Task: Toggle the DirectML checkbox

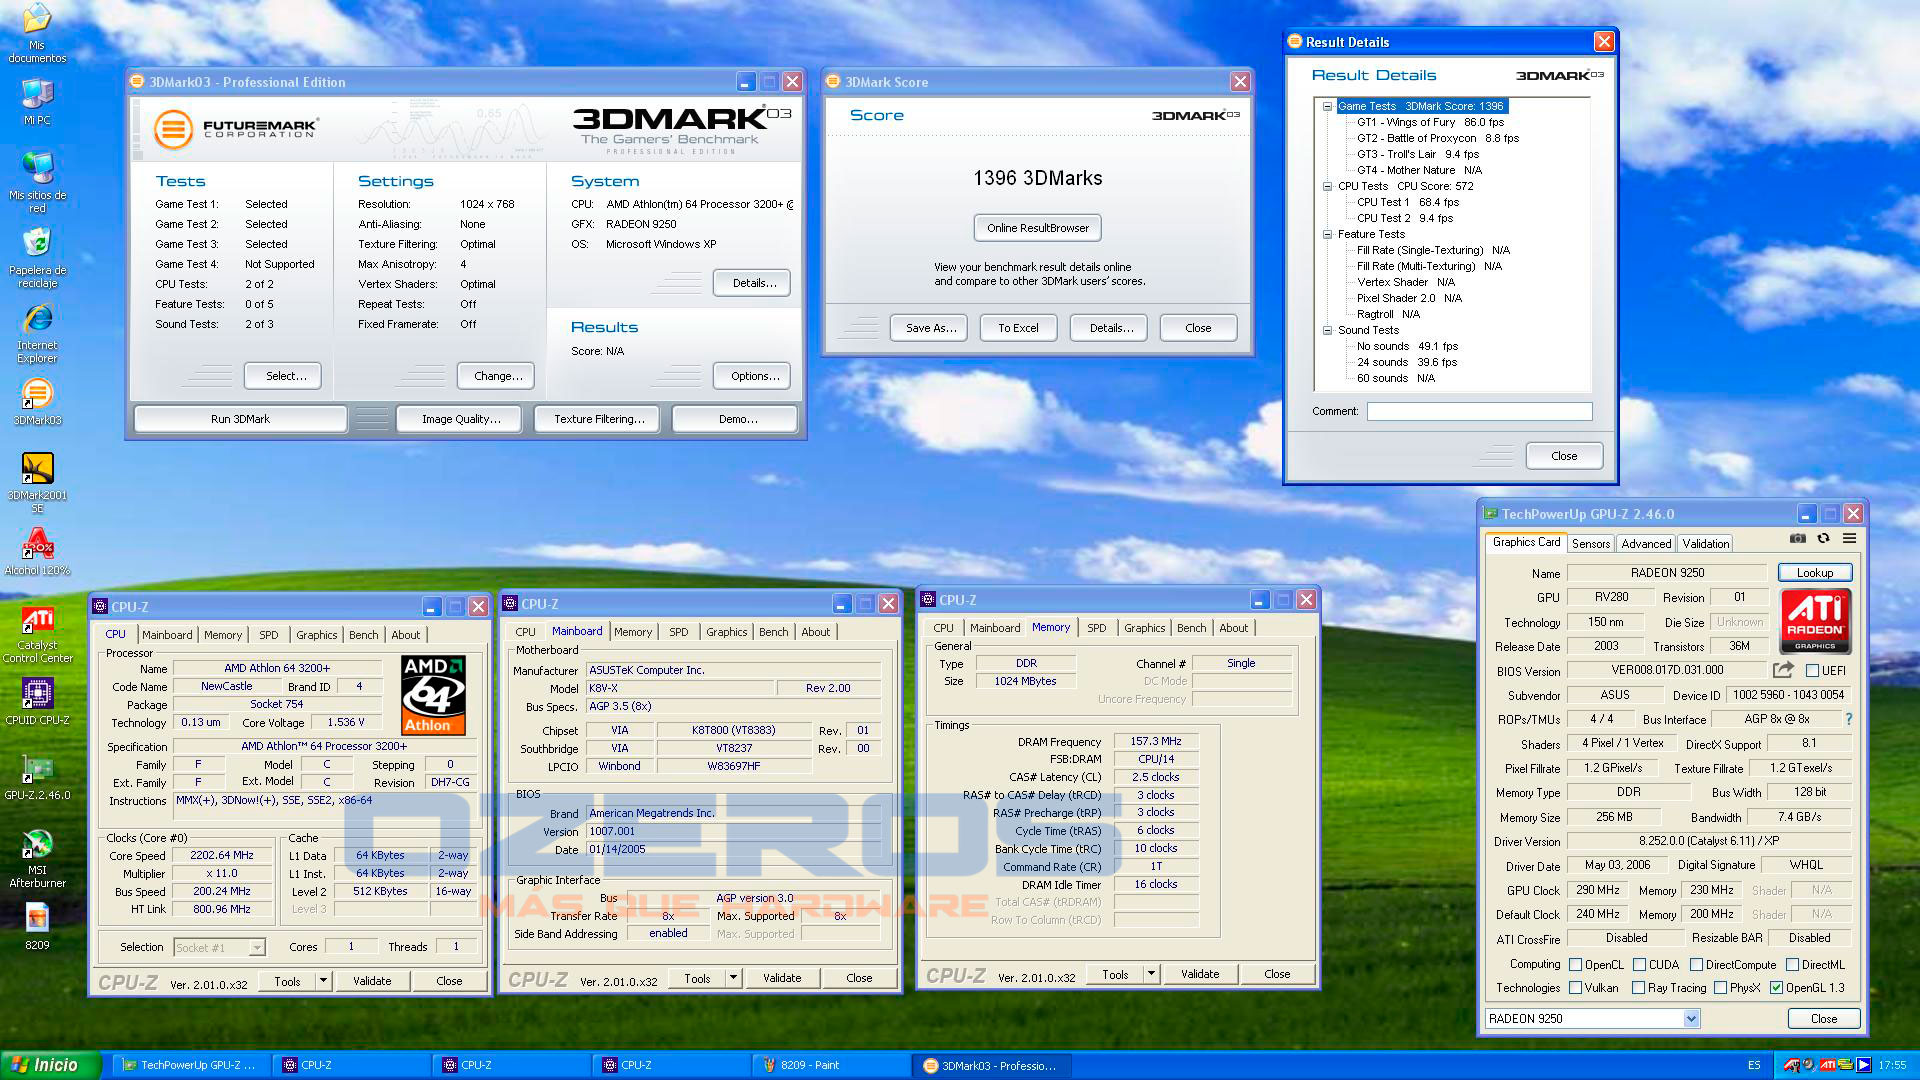Action: pyautogui.click(x=1793, y=965)
